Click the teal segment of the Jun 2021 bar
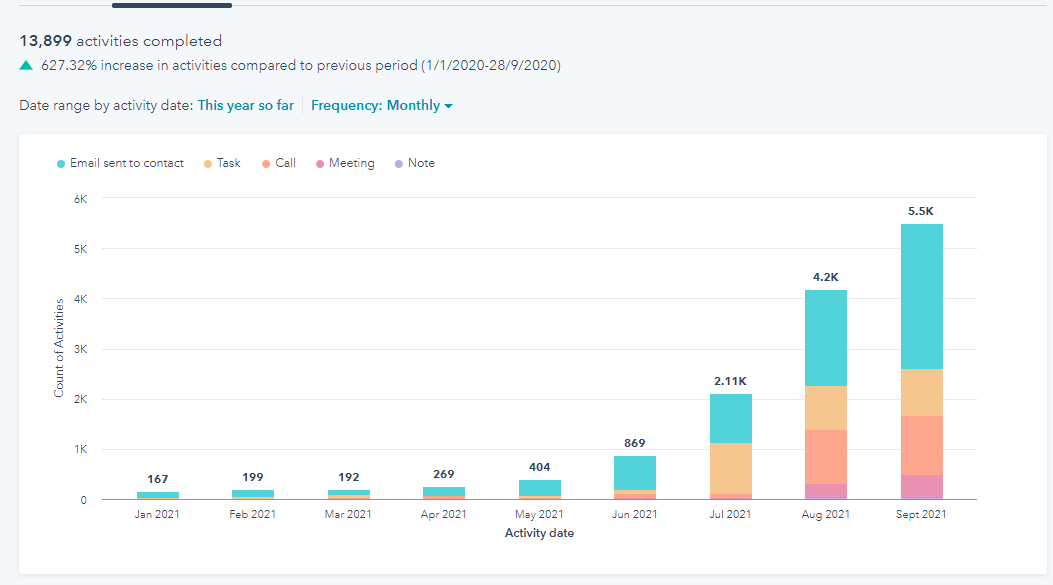This screenshot has height=585, width=1053. pyautogui.click(x=635, y=473)
